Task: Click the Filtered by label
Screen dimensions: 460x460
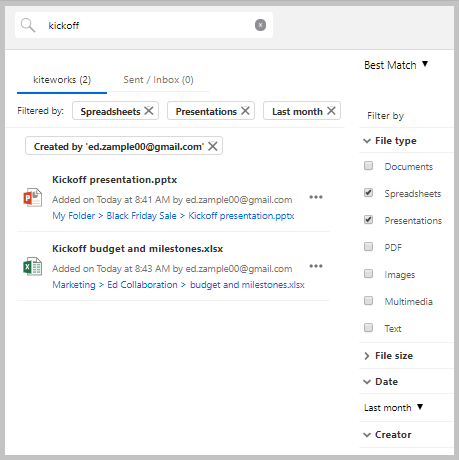Action: [40, 111]
